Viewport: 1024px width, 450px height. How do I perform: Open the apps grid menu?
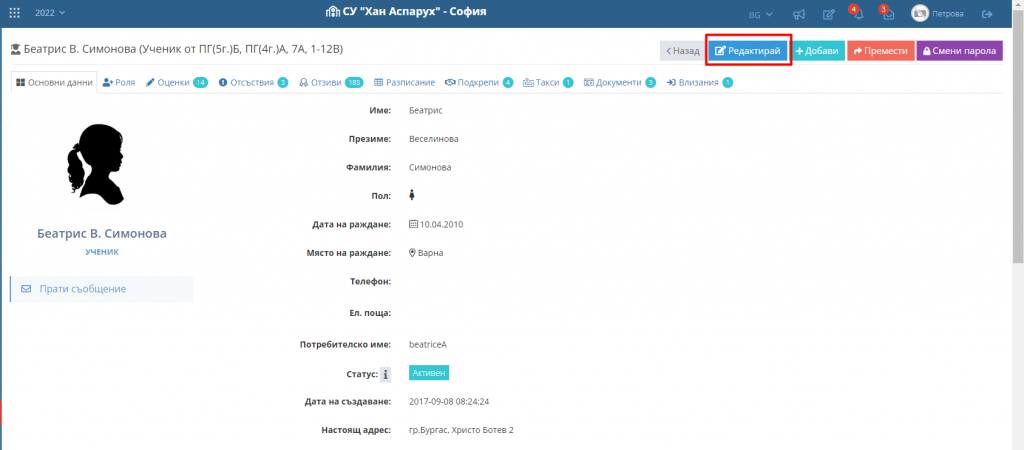tap(14, 13)
